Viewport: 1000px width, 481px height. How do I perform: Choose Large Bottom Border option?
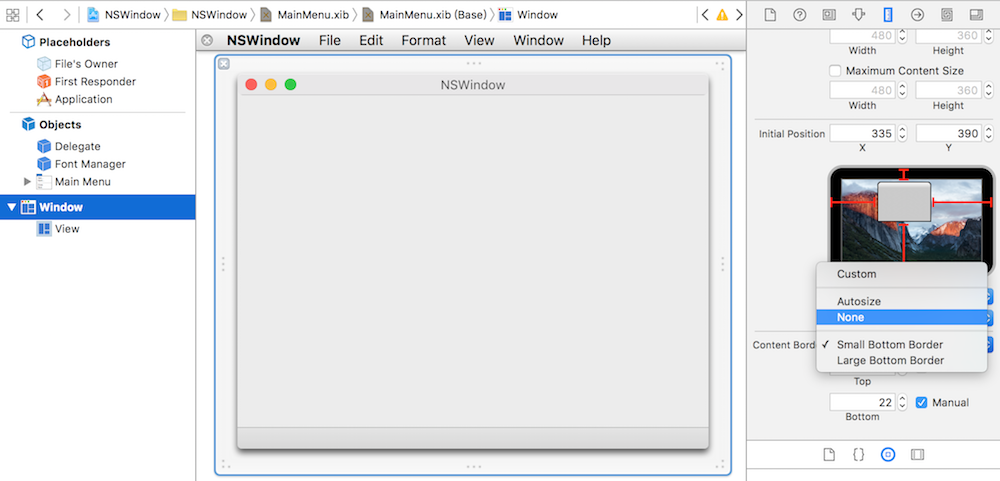(x=890, y=360)
